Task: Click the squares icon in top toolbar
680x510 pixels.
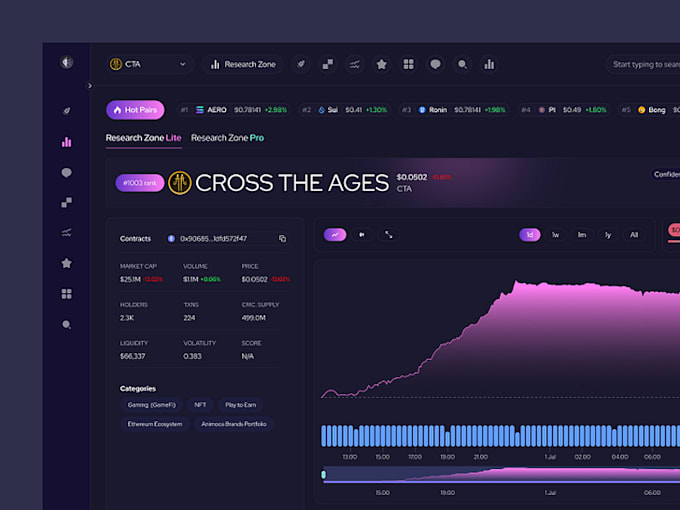Action: click(327, 64)
